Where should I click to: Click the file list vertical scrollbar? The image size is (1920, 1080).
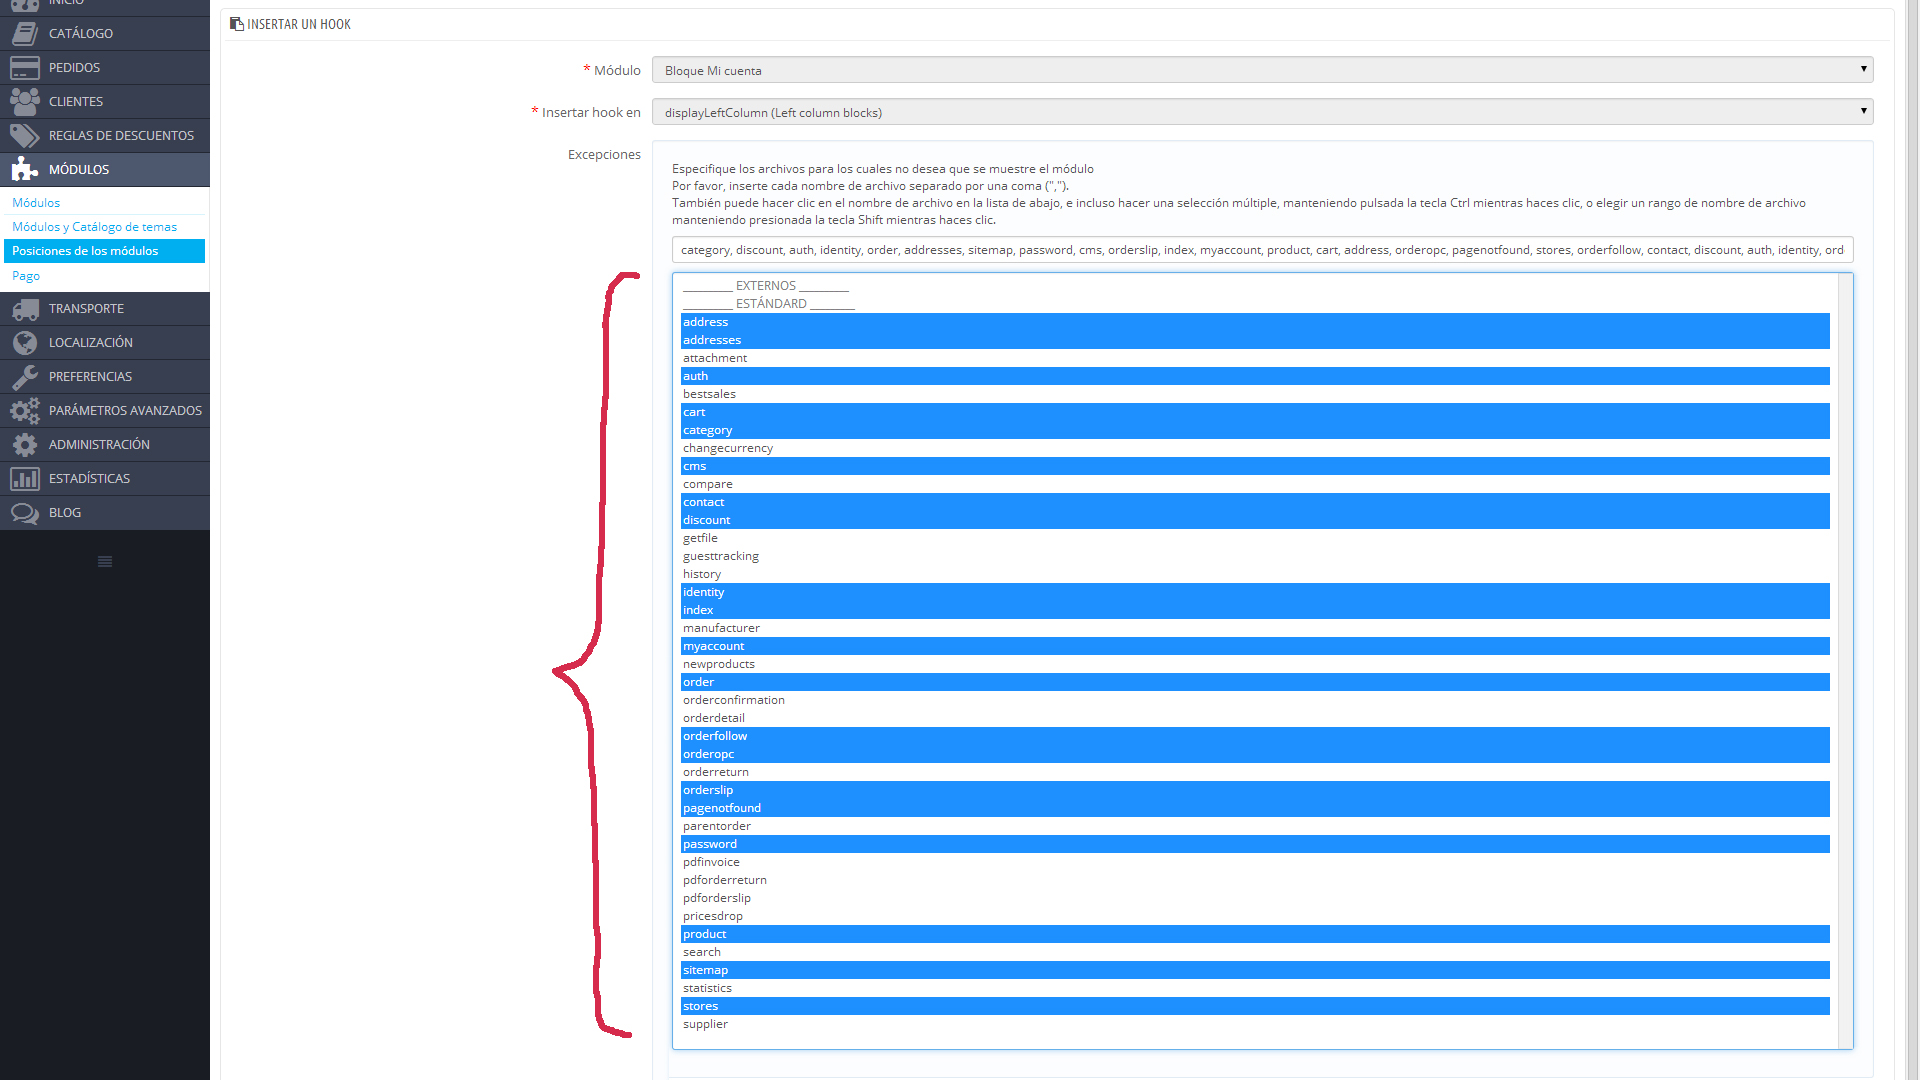tap(1845, 660)
